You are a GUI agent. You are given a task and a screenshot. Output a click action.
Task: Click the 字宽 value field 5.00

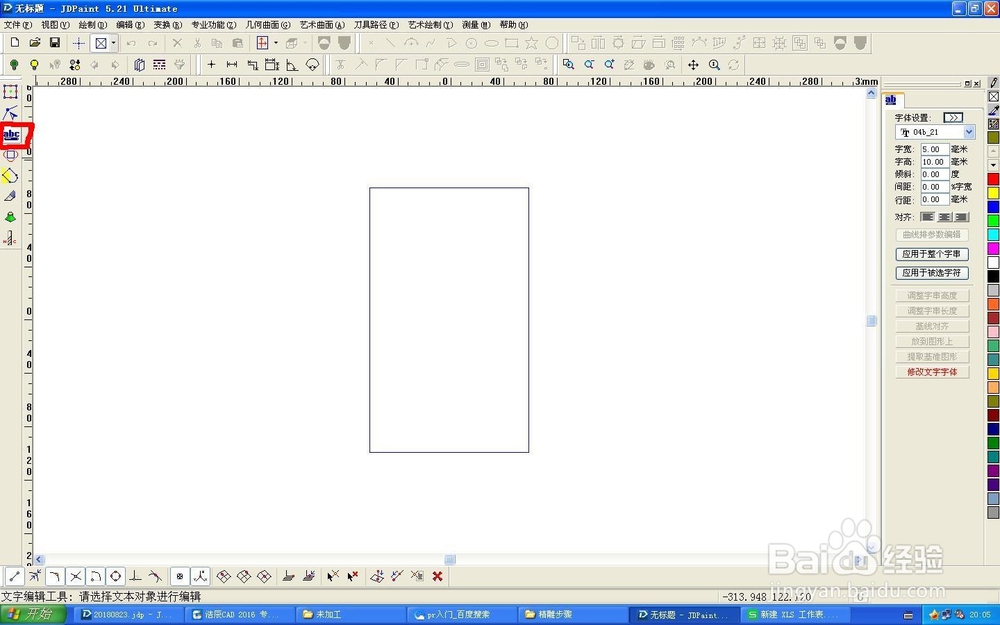935,149
